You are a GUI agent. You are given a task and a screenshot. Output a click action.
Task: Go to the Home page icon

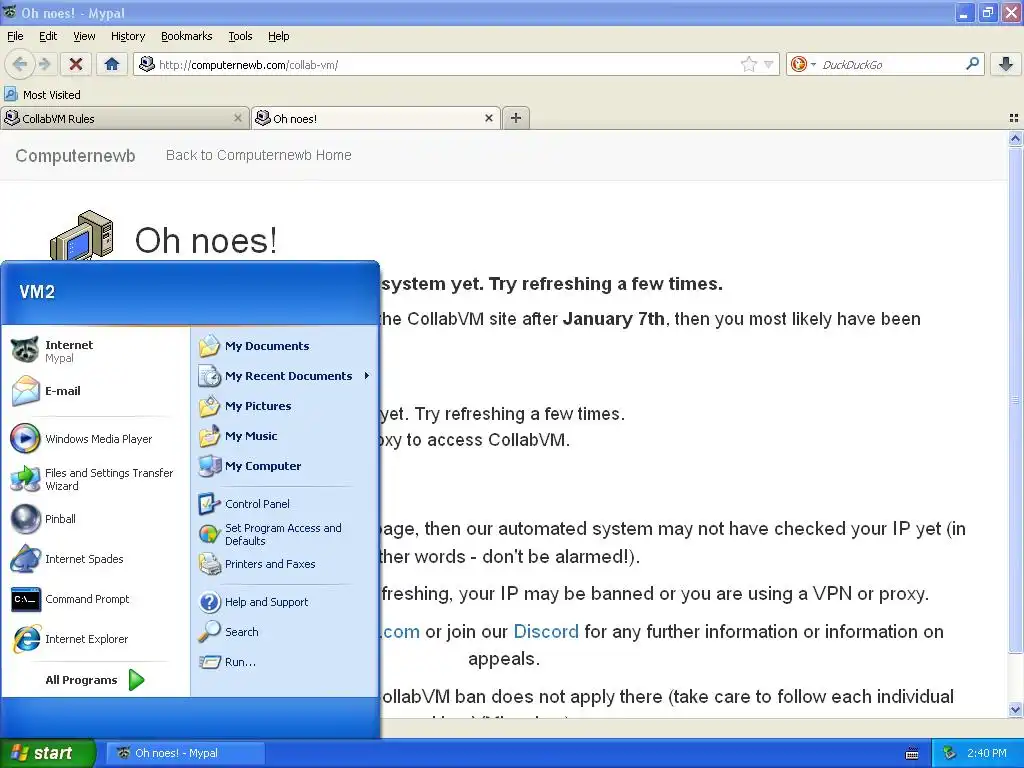tap(112, 64)
